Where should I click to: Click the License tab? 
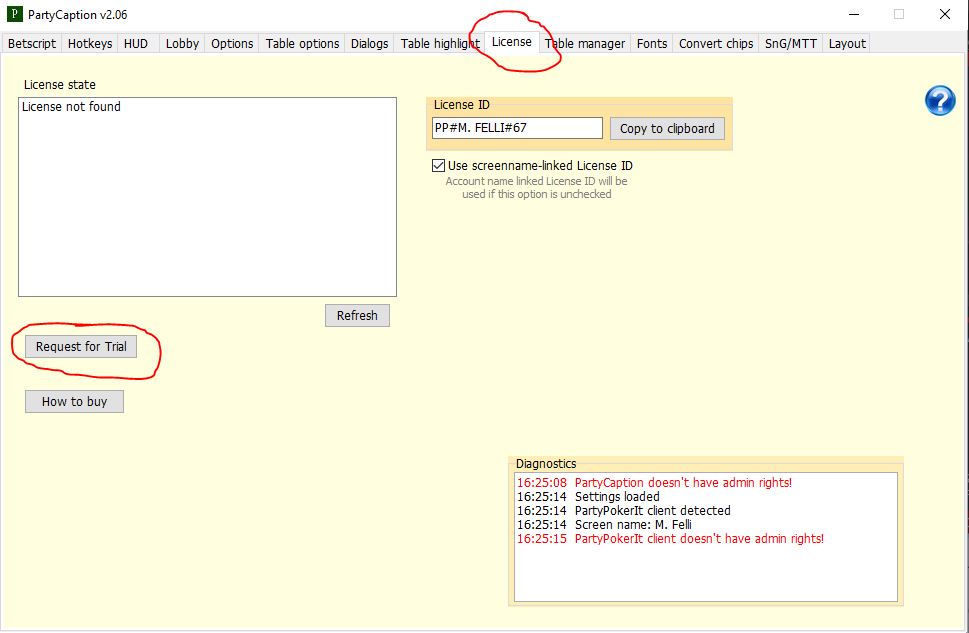tap(512, 42)
